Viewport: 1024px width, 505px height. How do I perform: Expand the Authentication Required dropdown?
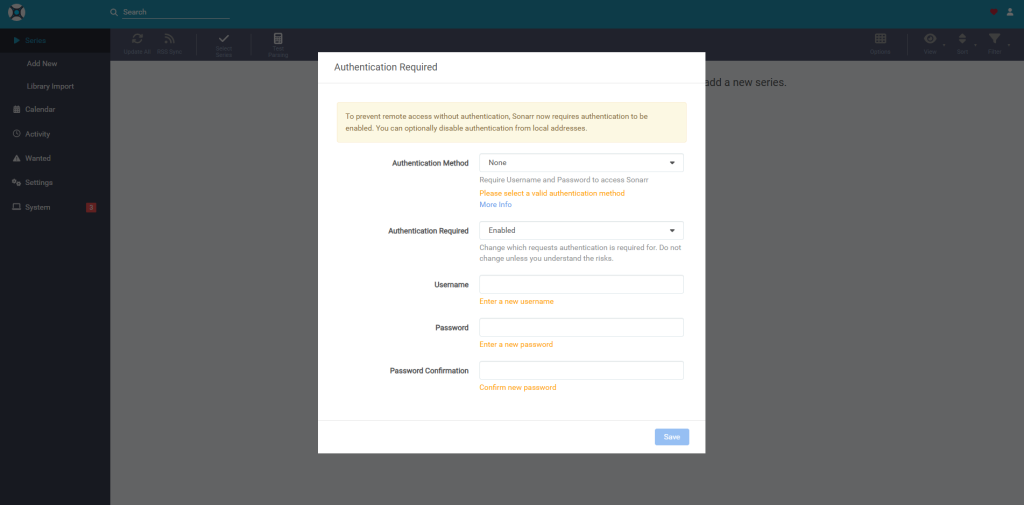click(581, 230)
